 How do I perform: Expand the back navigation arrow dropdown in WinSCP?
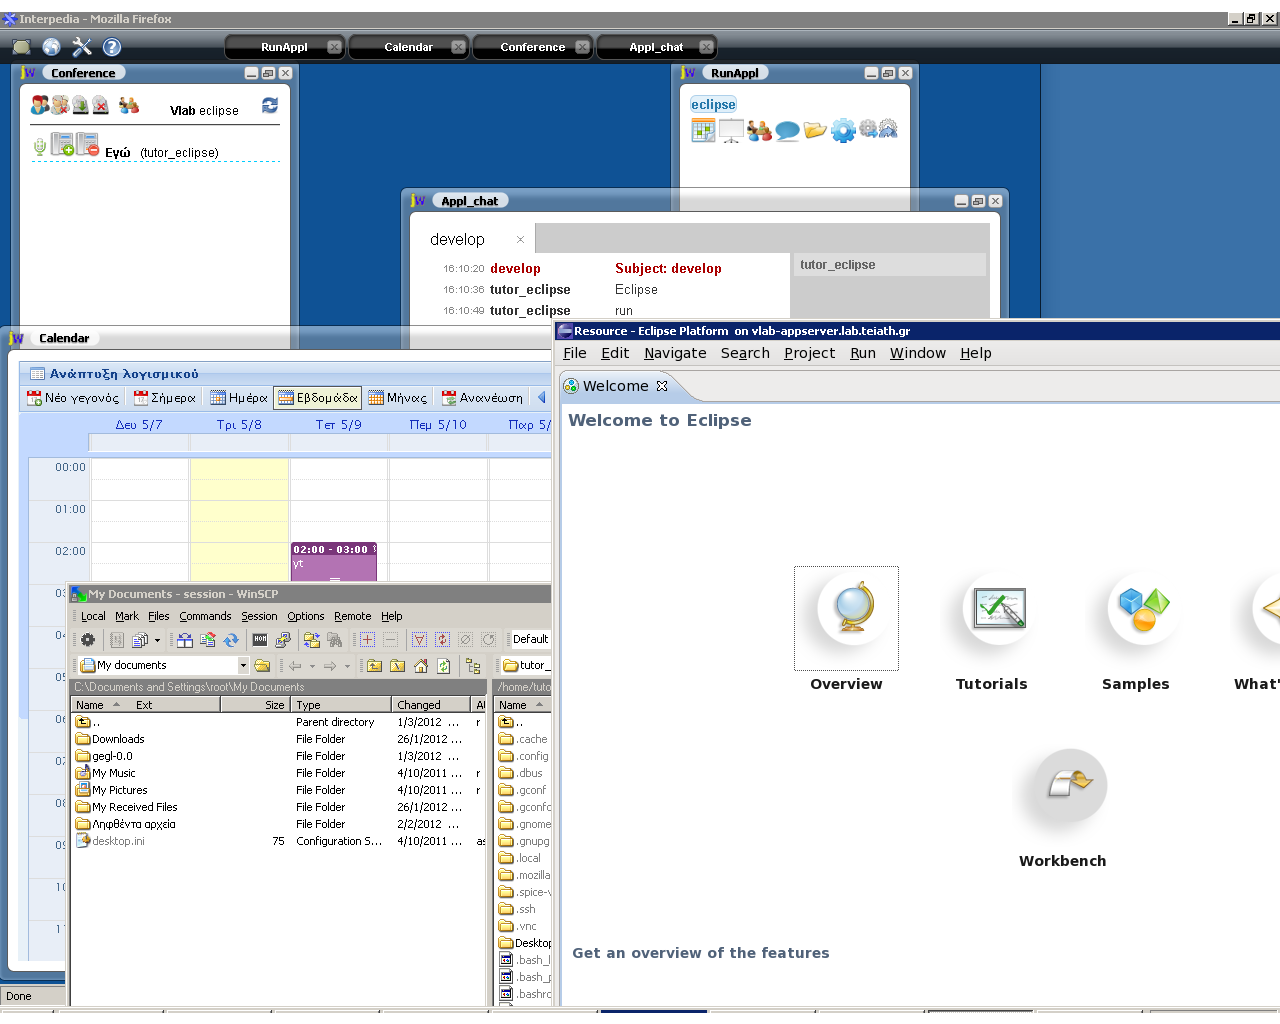tap(312, 664)
